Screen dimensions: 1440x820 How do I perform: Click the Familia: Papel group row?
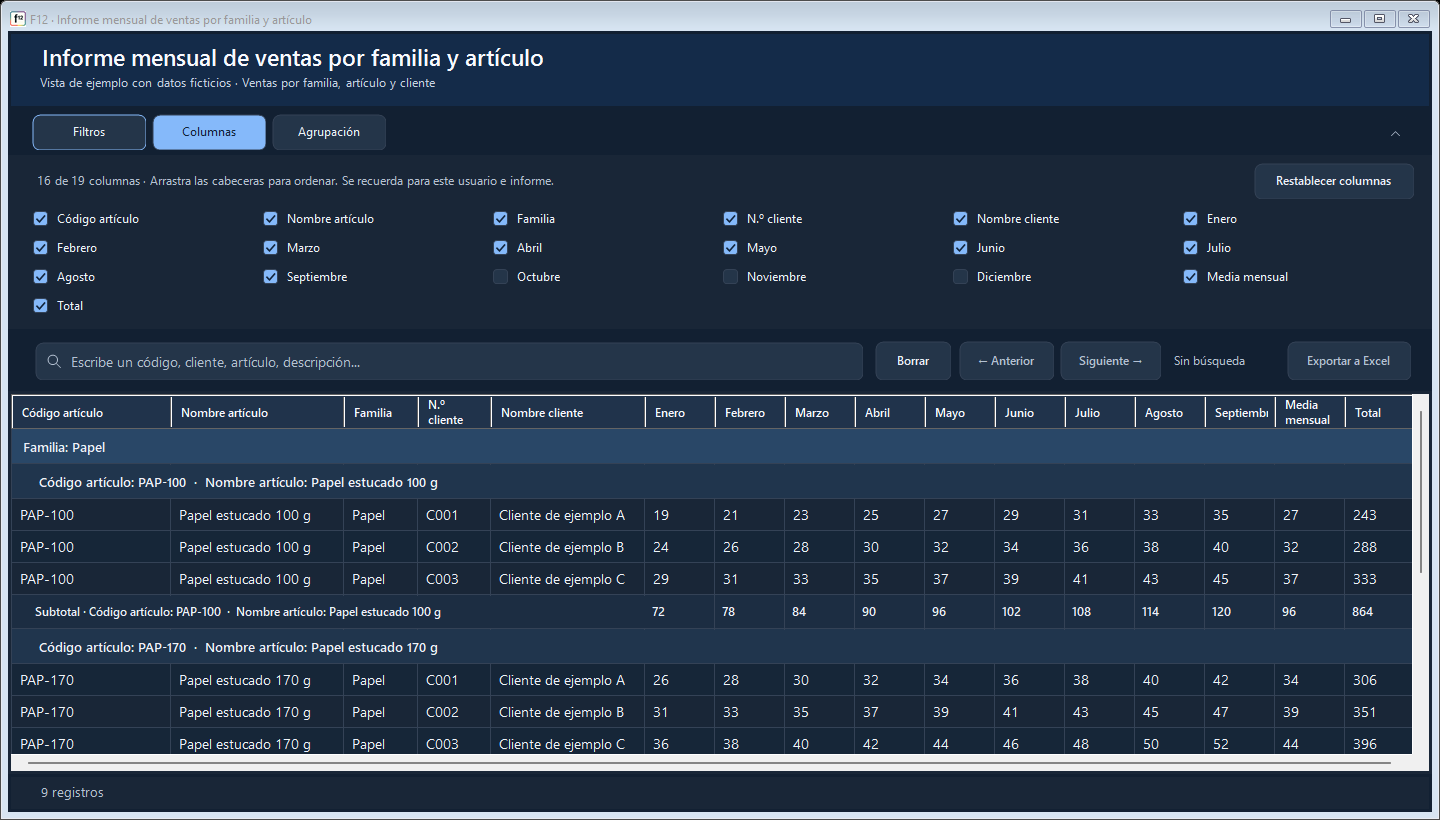tap(712, 447)
